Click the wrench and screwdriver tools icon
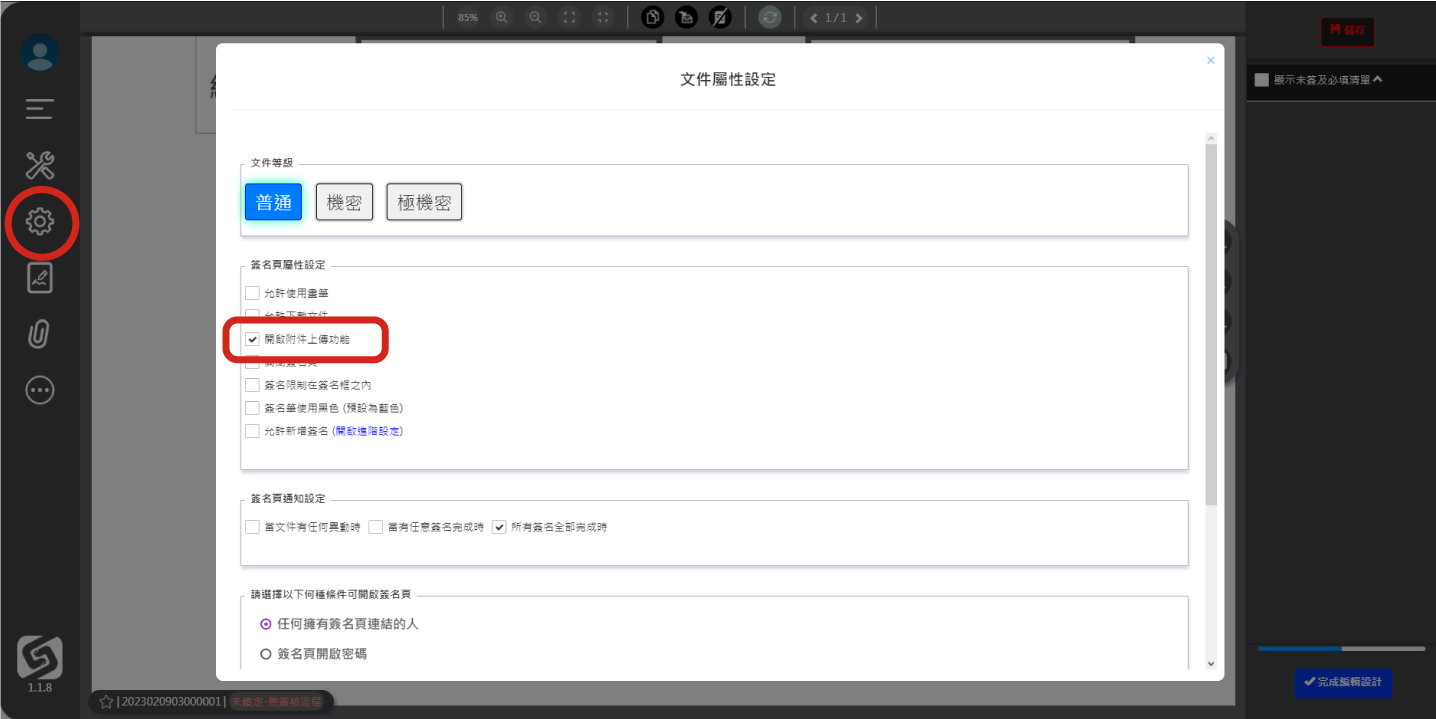This screenshot has width=1436, height=719. point(40,165)
